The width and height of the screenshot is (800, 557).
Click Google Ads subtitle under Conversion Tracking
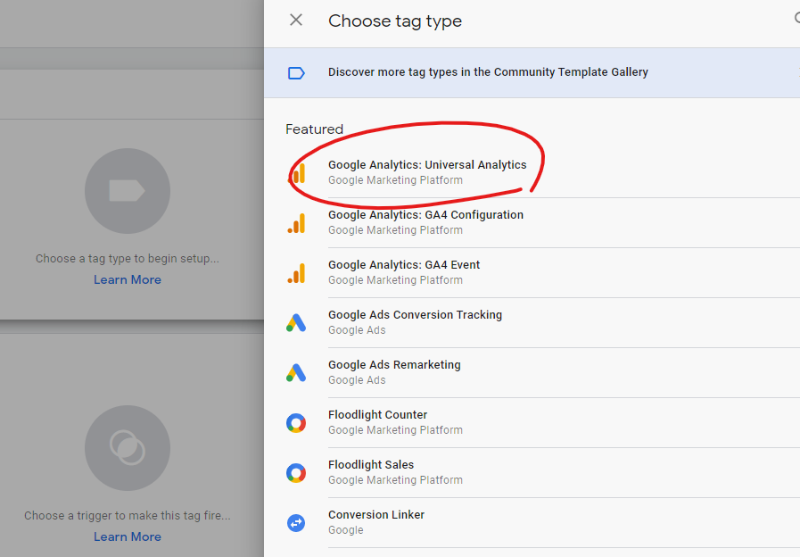(x=357, y=330)
